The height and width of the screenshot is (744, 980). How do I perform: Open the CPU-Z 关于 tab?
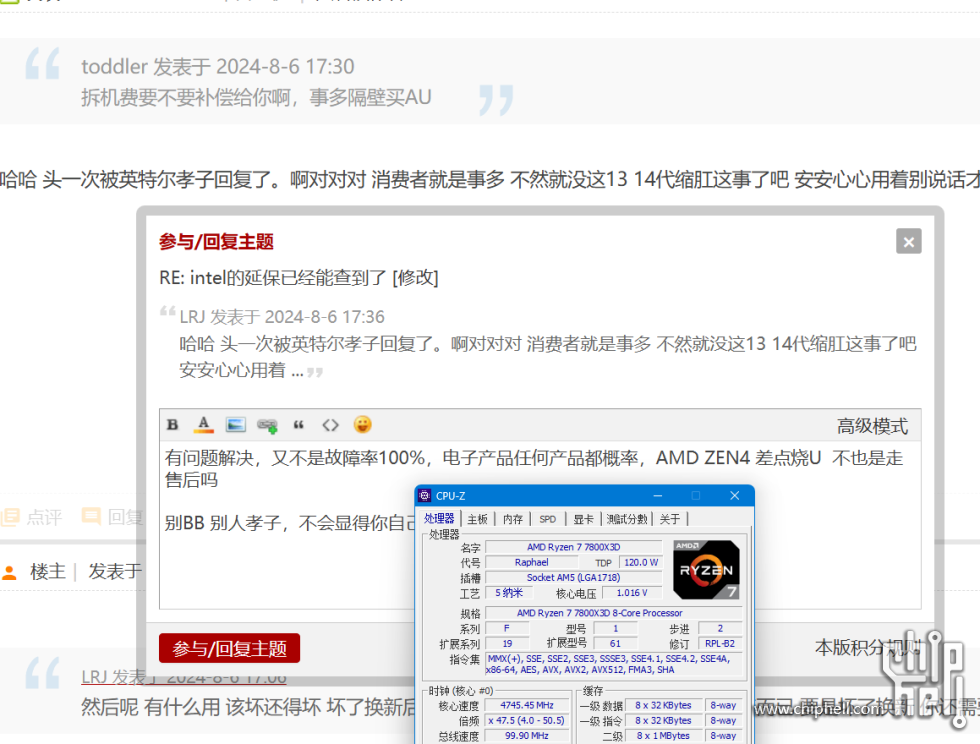coord(669,519)
